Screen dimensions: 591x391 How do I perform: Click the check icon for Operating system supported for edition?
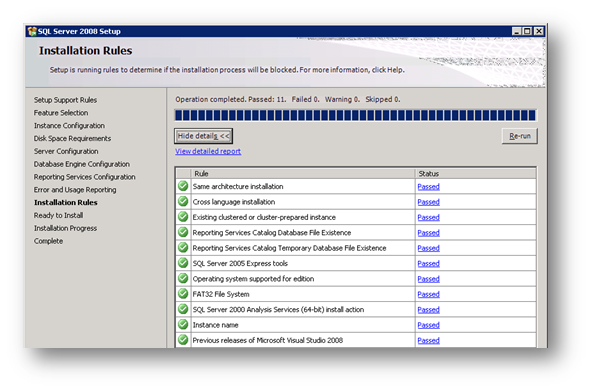point(183,279)
